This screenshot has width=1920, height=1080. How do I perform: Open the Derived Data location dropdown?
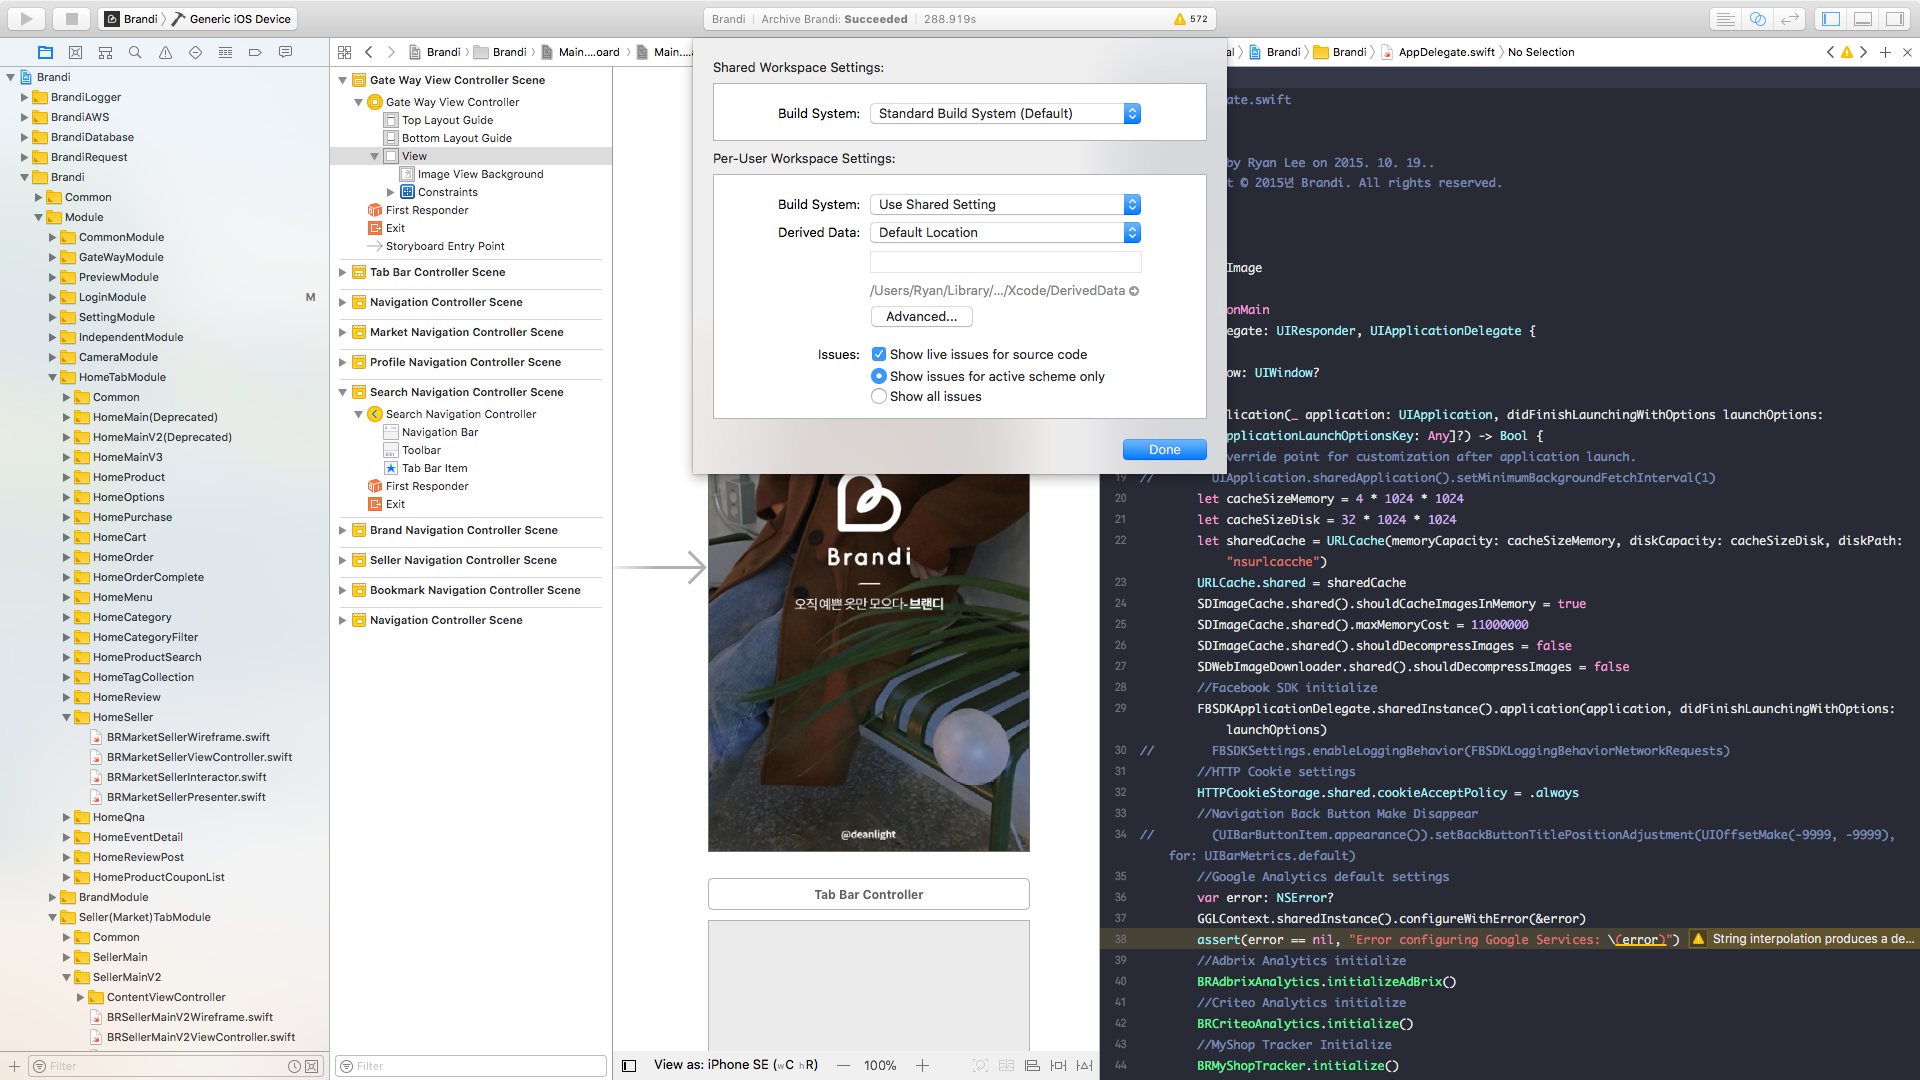[x=1005, y=232]
